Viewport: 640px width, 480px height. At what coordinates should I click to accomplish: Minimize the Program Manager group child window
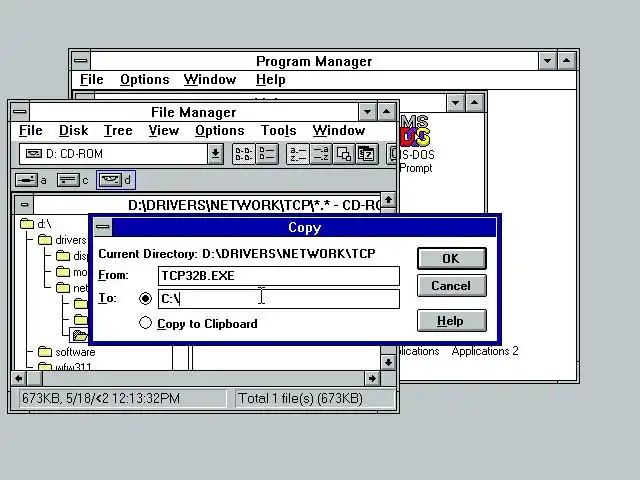point(456,102)
